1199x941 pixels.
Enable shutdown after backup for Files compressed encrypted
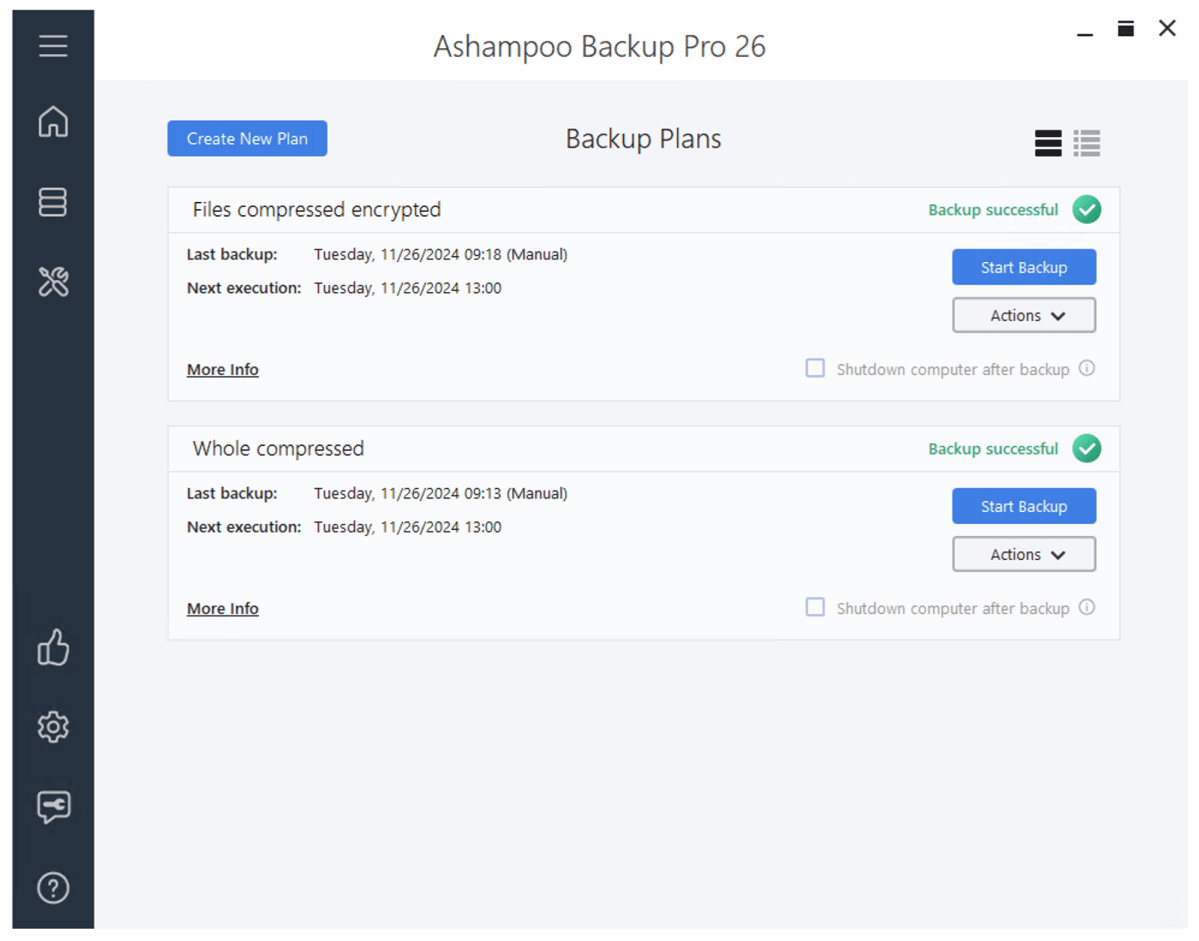tap(815, 369)
